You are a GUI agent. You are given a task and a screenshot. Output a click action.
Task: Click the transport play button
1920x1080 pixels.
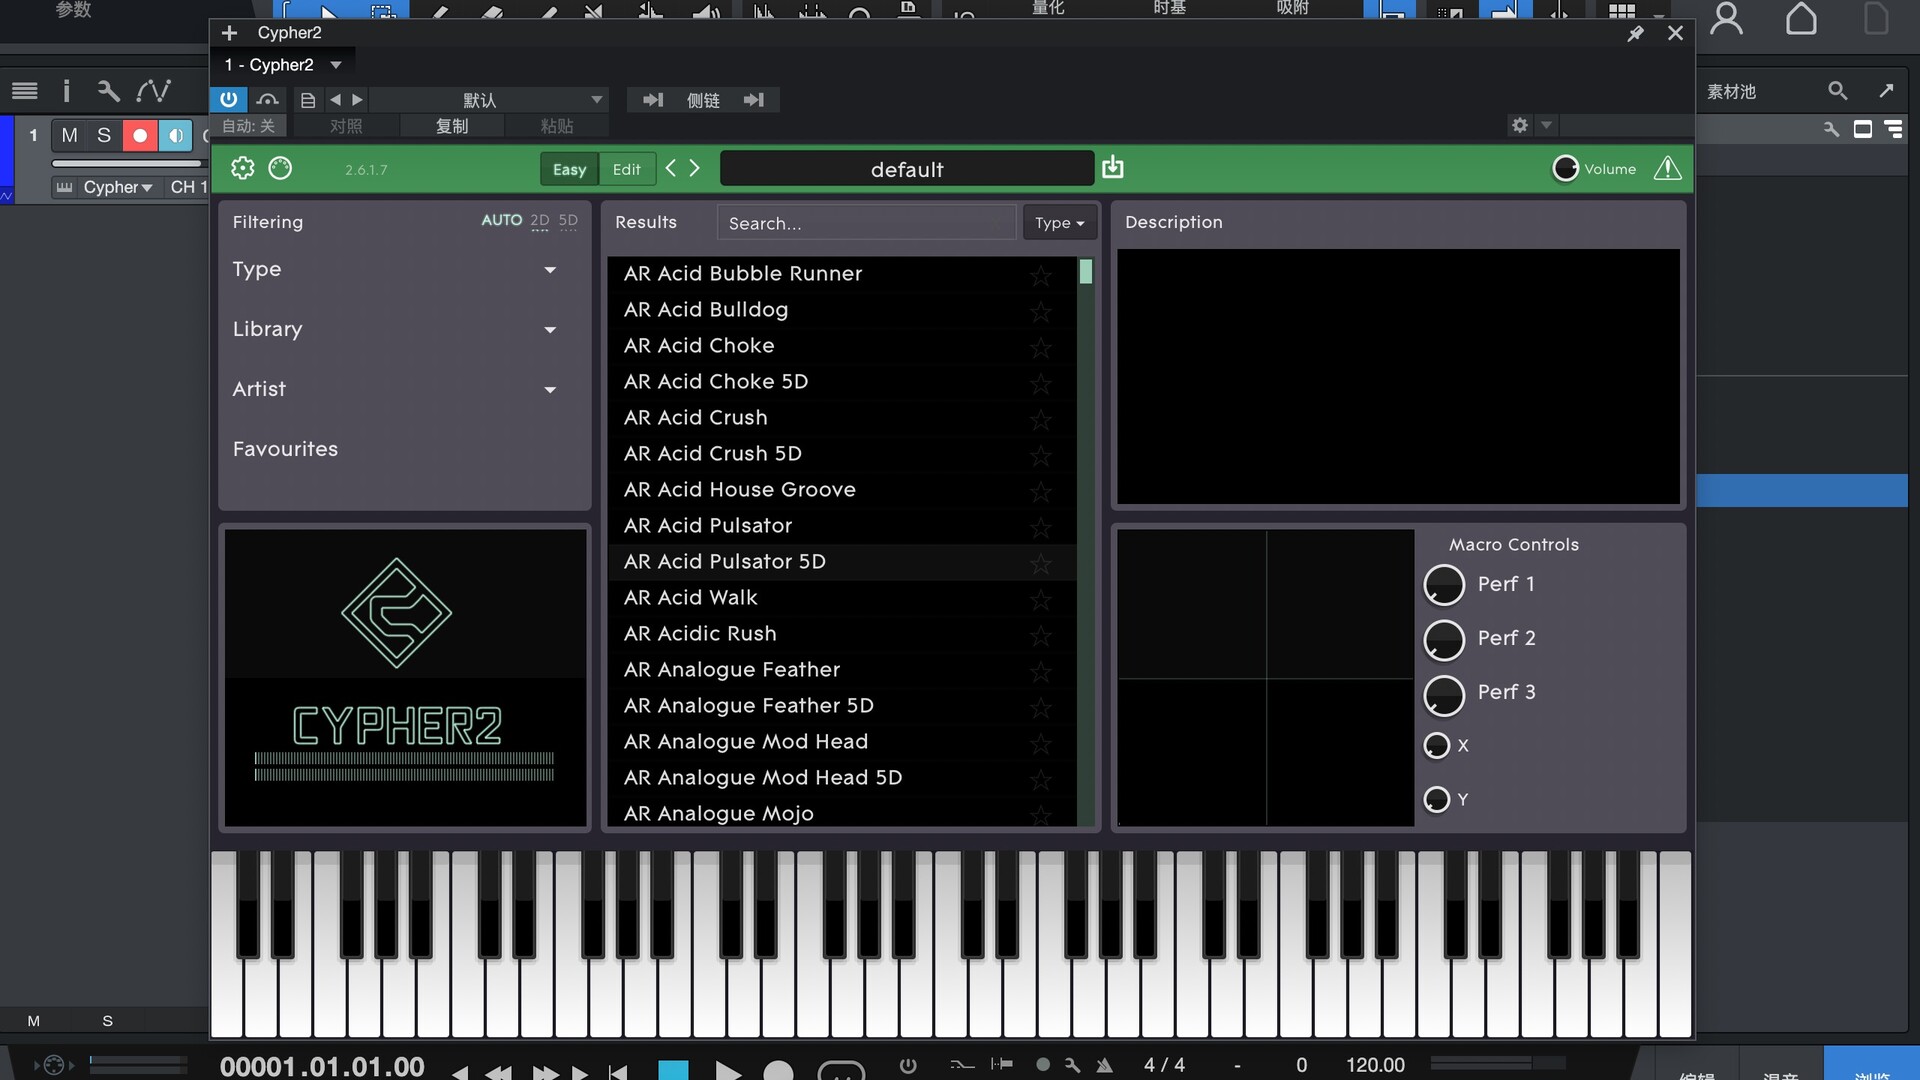(728, 1070)
